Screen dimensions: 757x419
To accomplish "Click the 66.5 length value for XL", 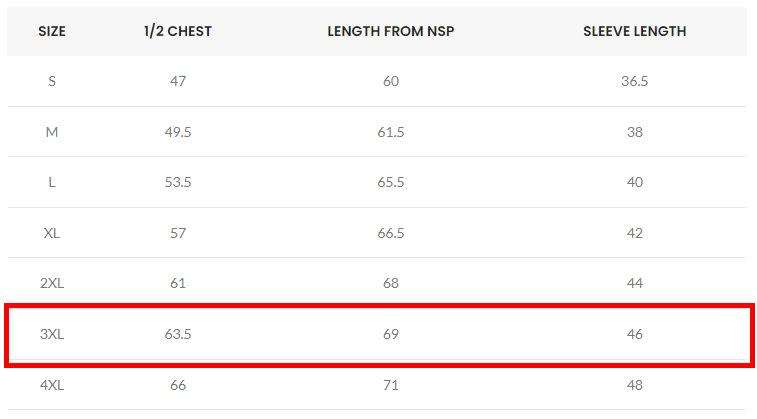I will [x=391, y=233].
